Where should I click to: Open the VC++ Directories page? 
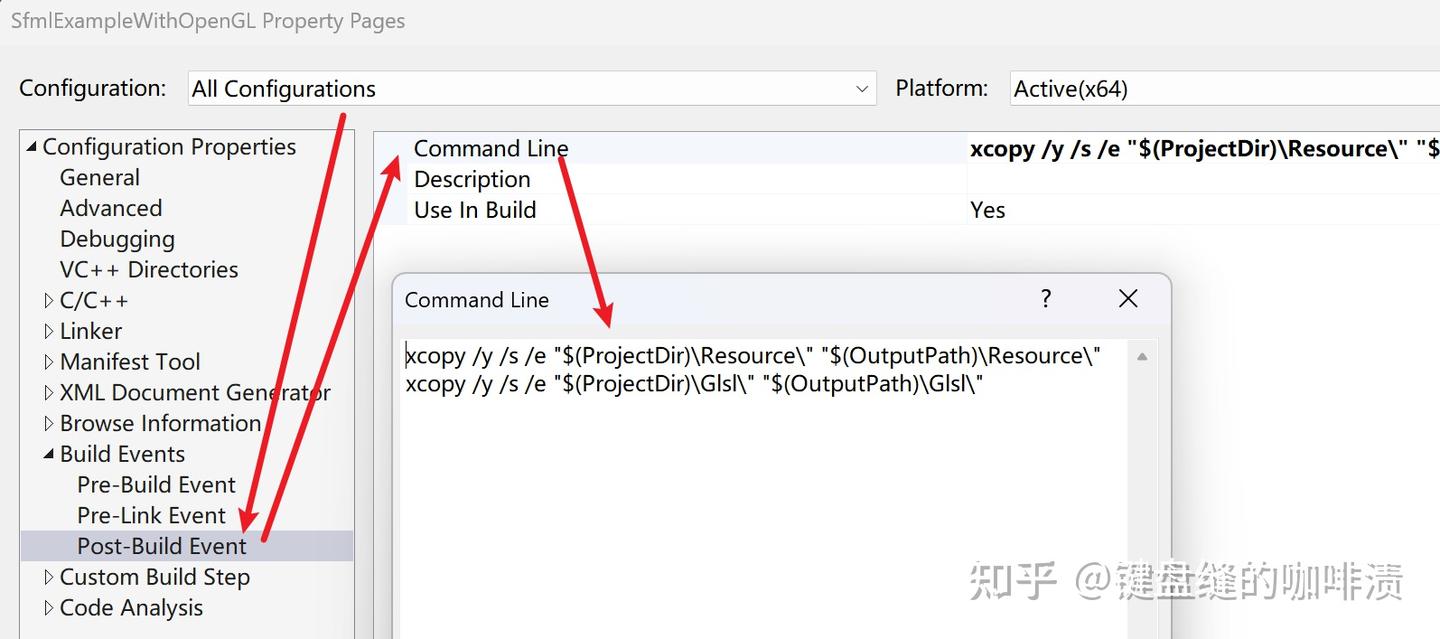point(148,269)
